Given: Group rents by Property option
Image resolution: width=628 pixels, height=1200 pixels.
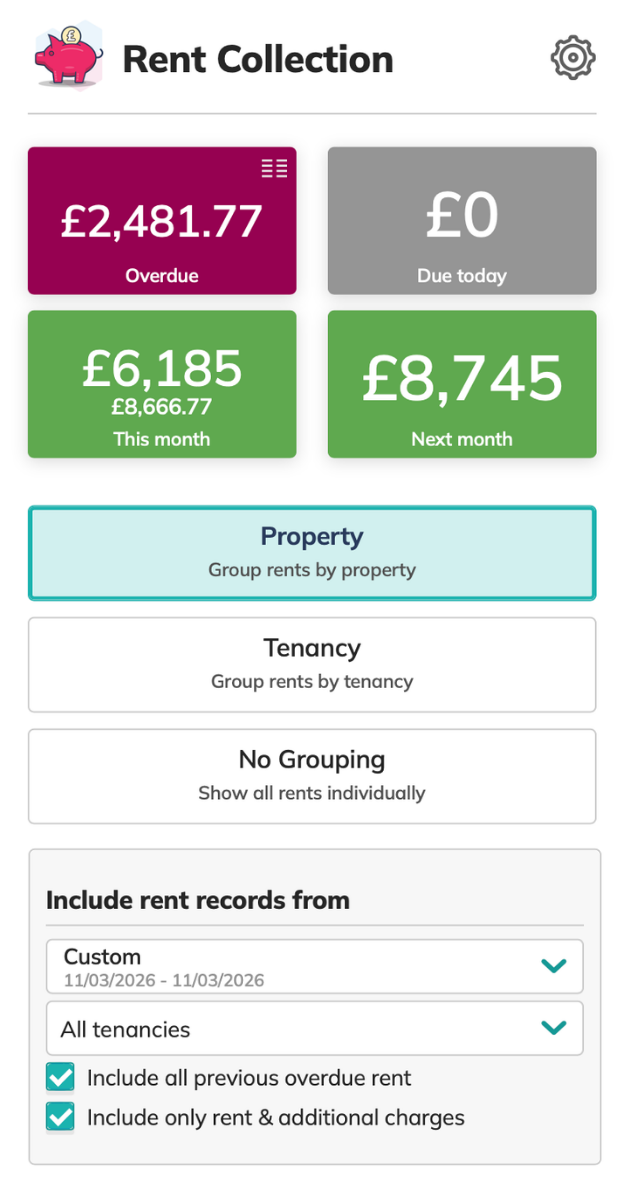Looking at the screenshot, I should pyautogui.click(x=312, y=553).
